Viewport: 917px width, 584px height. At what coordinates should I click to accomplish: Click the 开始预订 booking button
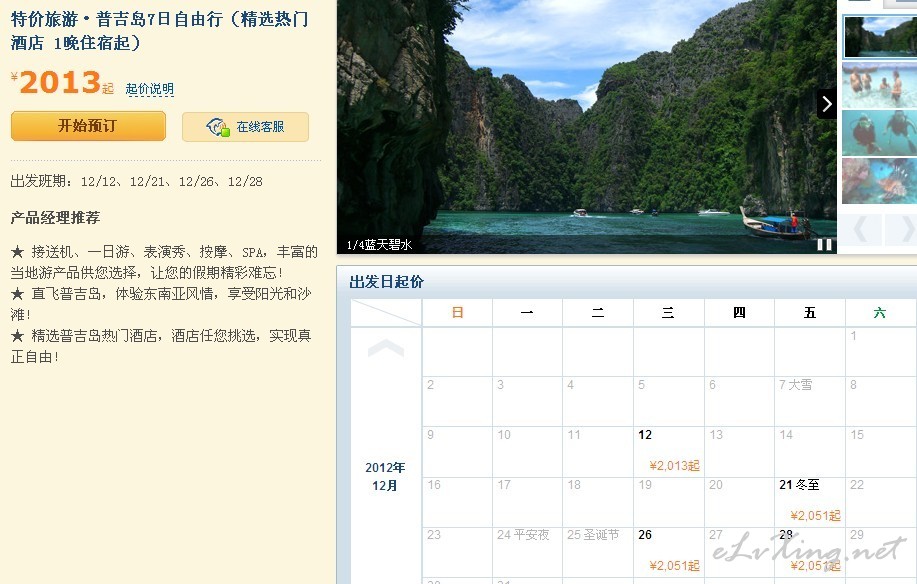(x=88, y=126)
